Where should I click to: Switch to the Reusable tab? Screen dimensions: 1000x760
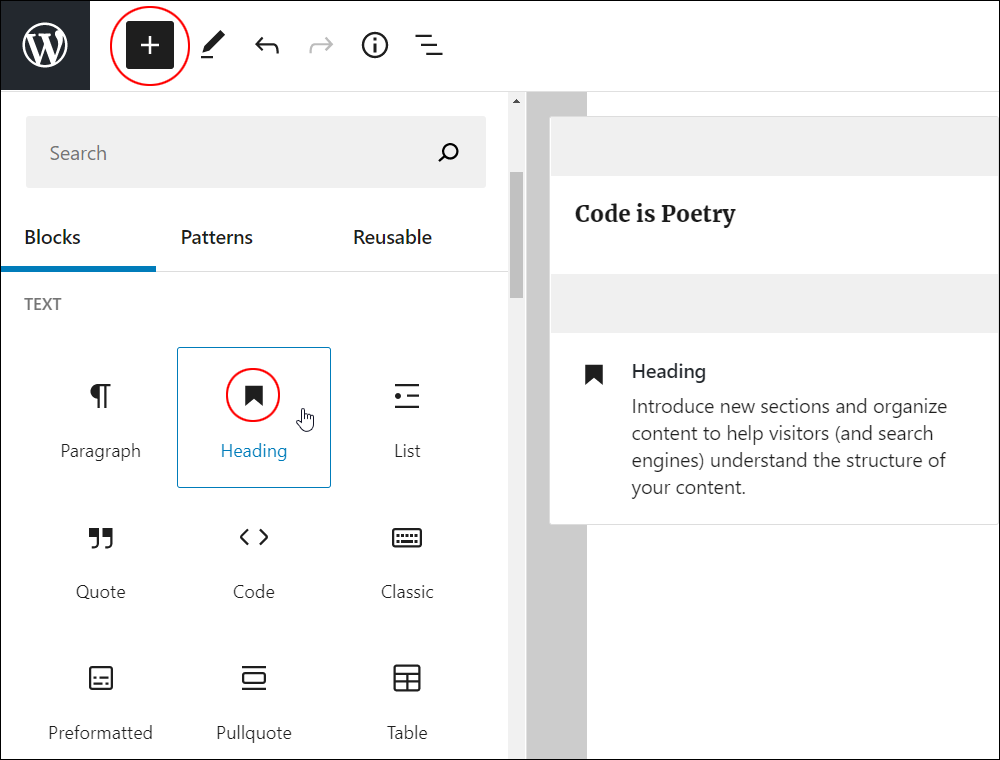click(x=392, y=237)
